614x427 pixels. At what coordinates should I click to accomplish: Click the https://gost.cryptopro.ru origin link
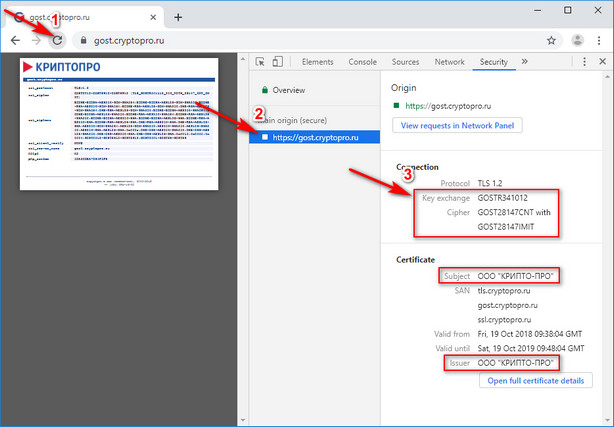click(448, 106)
